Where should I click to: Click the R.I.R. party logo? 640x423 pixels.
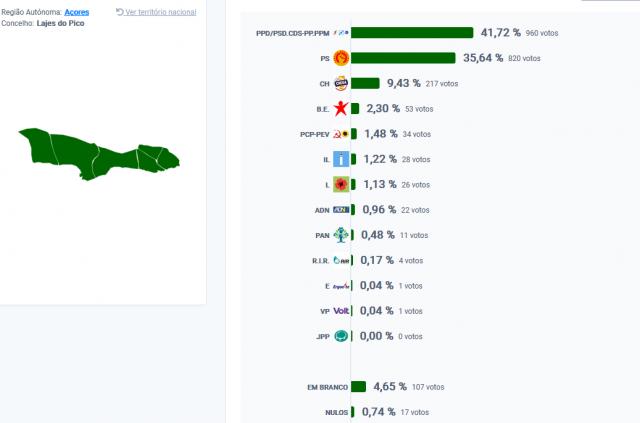click(x=340, y=261)
